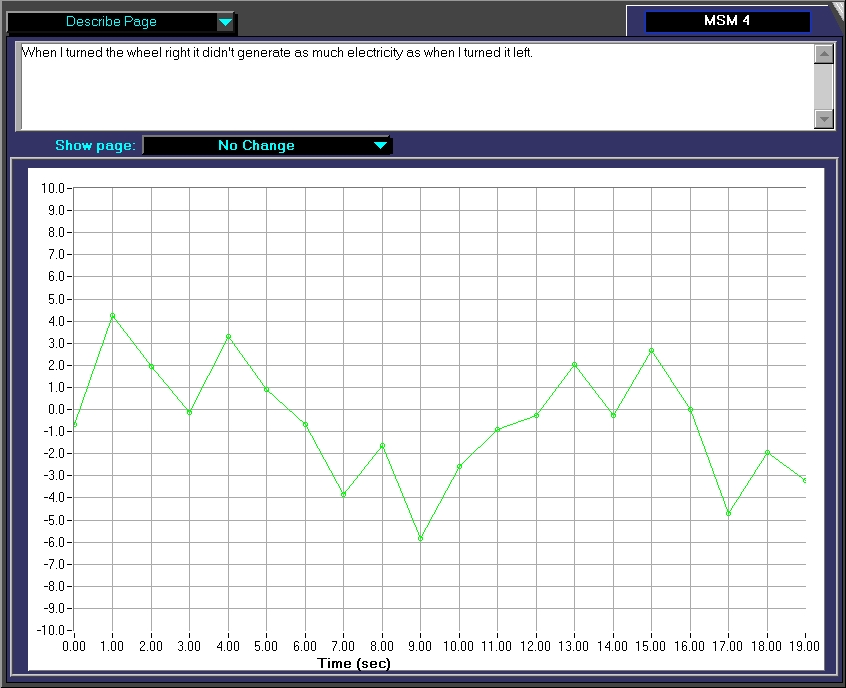Image resolution: width=846 pixels, height=688 pixels.
Task: Click the Show page label
Action: tap(95, 146)
